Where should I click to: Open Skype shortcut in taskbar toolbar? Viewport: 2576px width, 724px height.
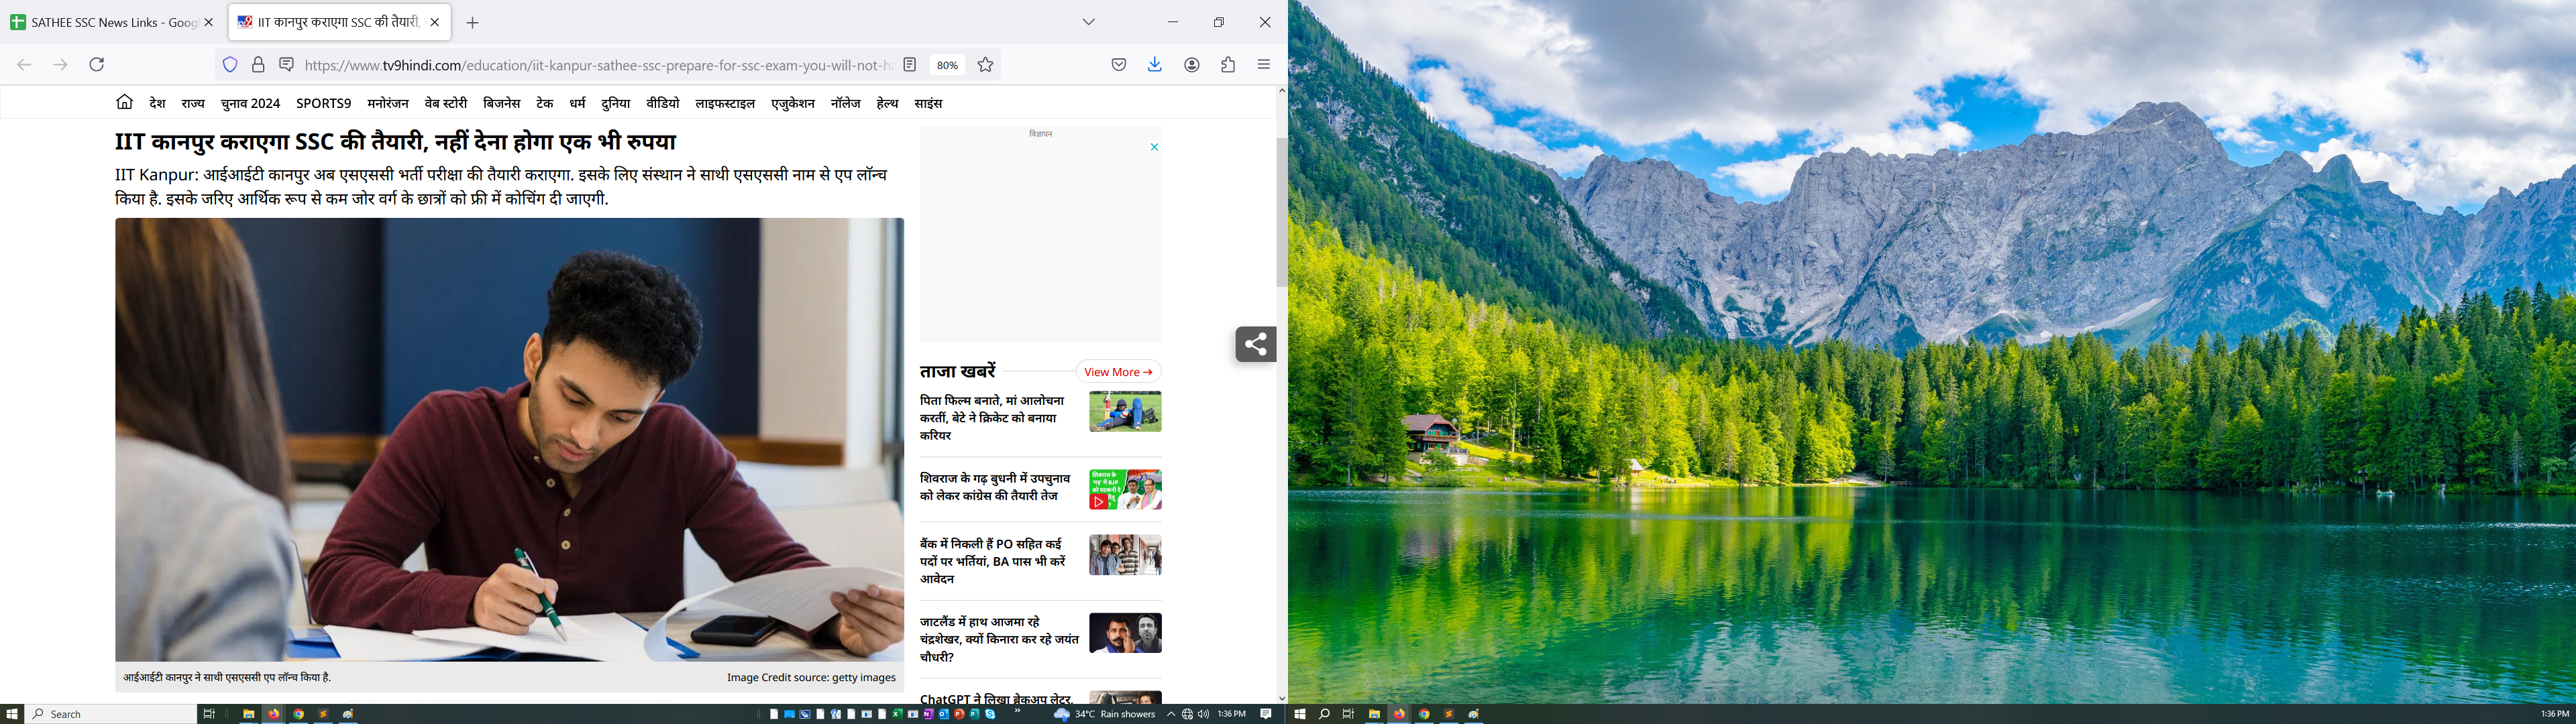coord(990,714)
